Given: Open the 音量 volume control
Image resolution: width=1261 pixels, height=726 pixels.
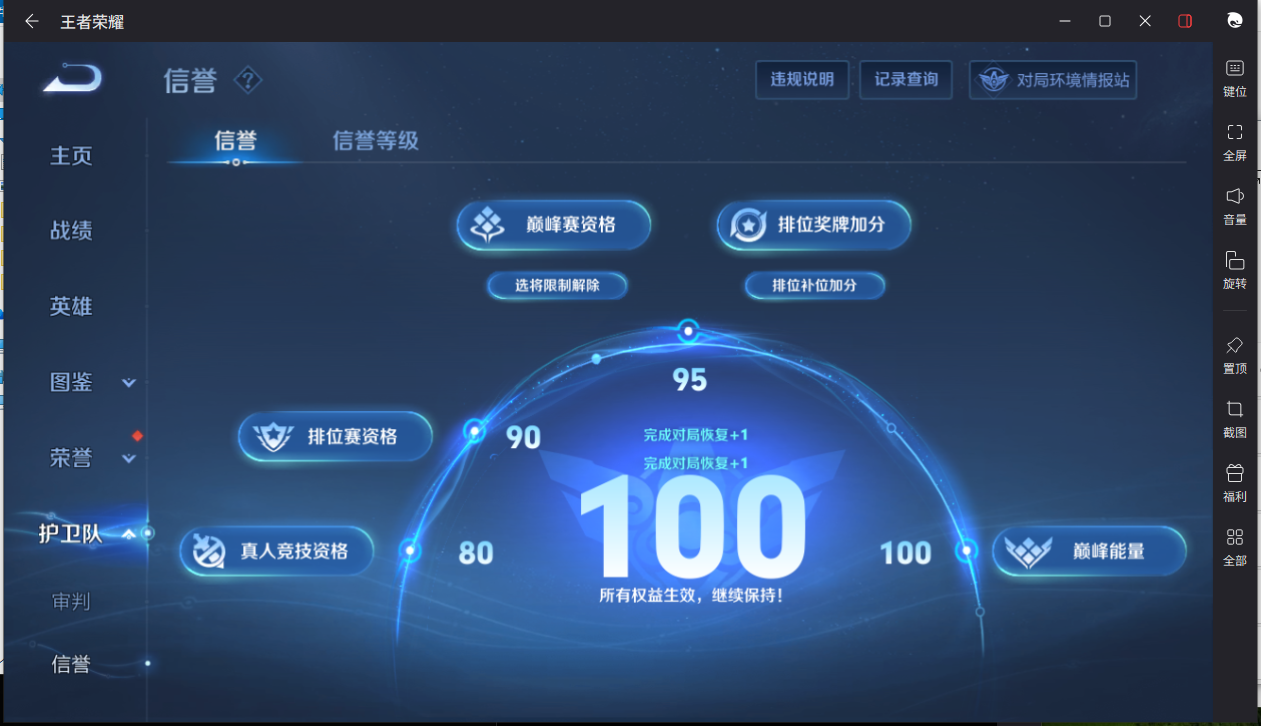Looking at the screenshot, I should coord(1235,205).
